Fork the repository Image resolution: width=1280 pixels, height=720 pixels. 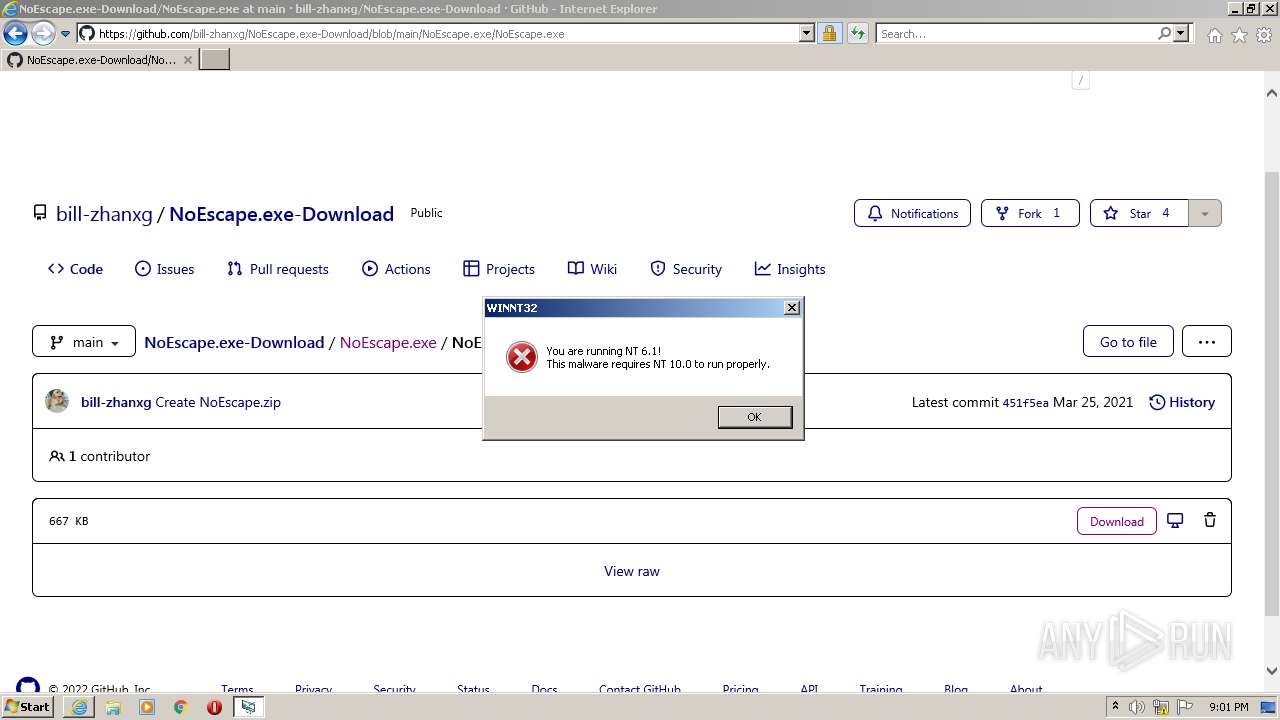[x=1030, y=213]
